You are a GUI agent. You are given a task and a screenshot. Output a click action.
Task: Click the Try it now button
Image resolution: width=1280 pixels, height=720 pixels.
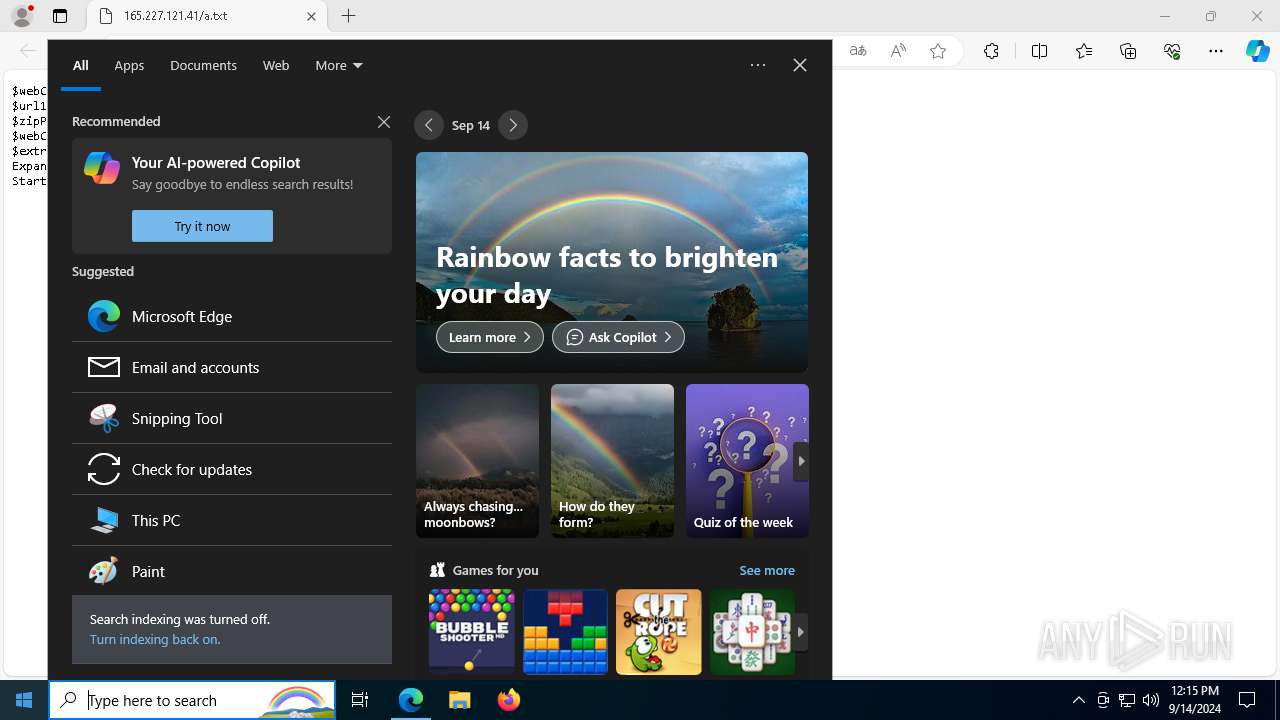(202, 226)
